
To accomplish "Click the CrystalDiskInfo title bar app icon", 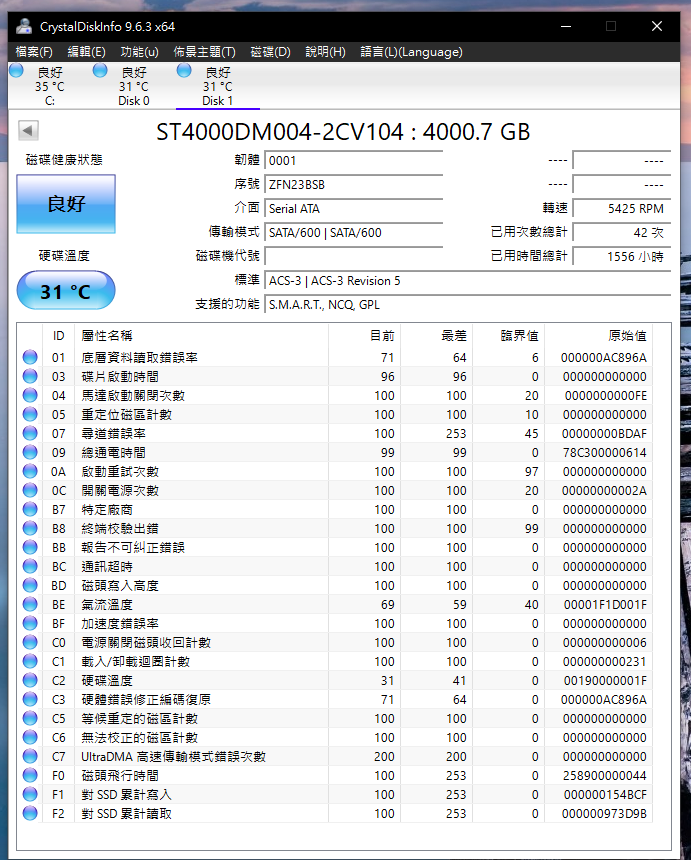I will coord(24,26).
